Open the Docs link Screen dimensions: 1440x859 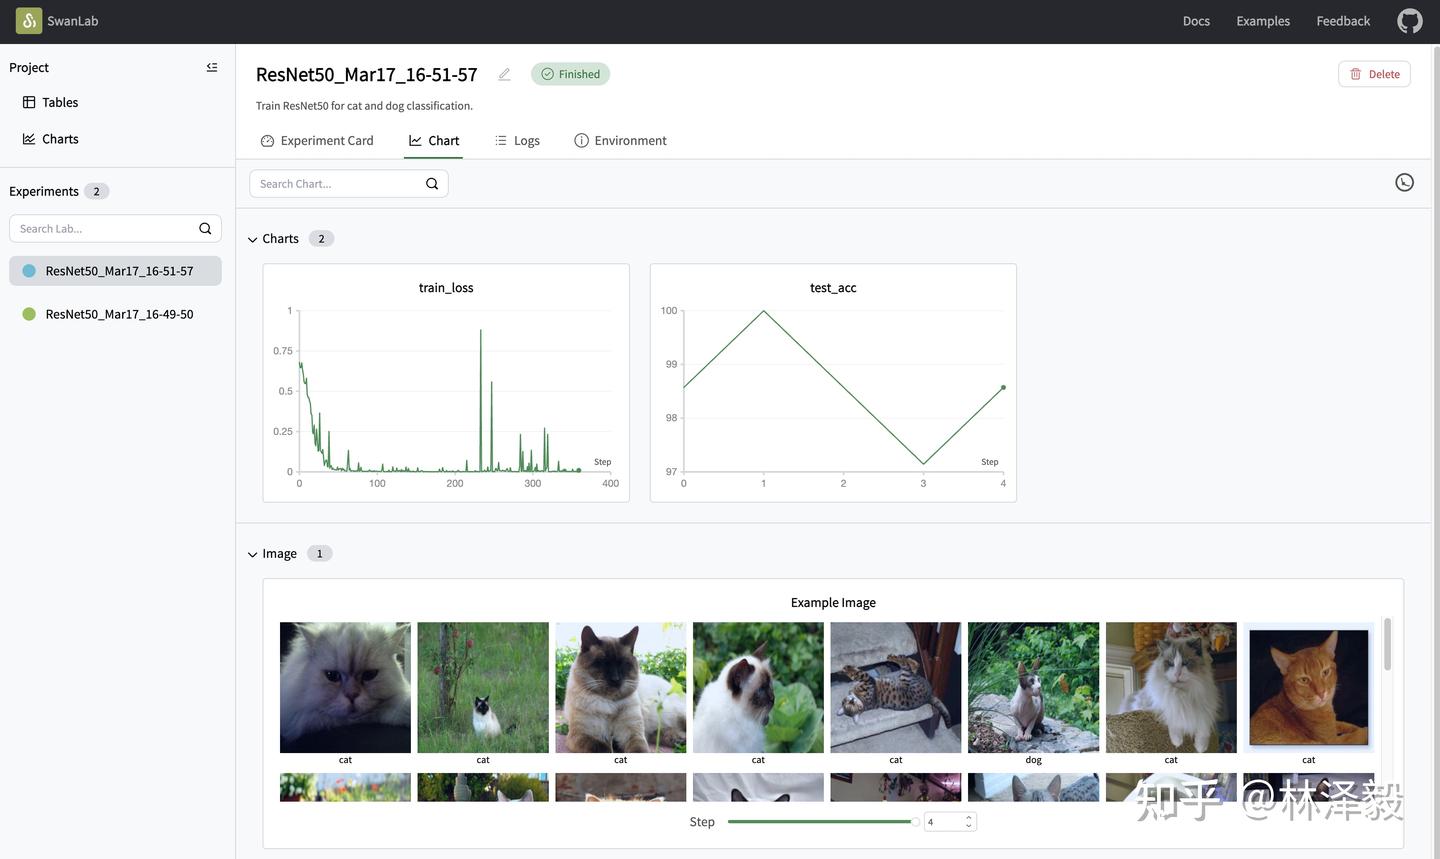(x=1196, y=21)
